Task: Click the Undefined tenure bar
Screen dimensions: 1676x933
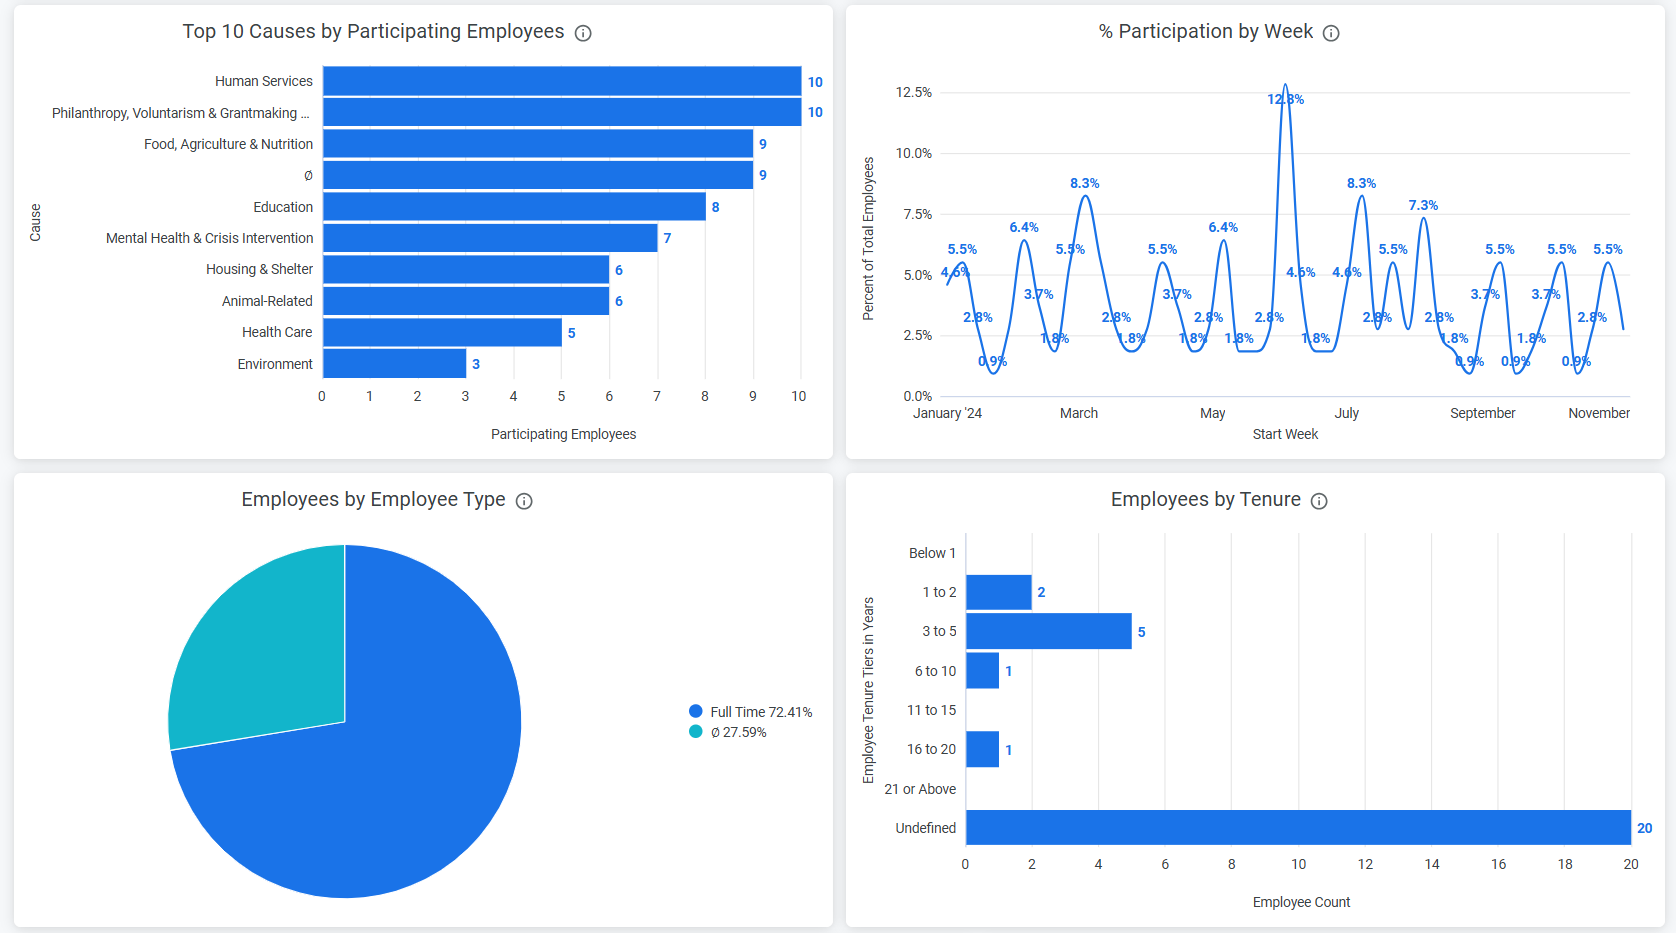Action: (x=1298, y=827)
